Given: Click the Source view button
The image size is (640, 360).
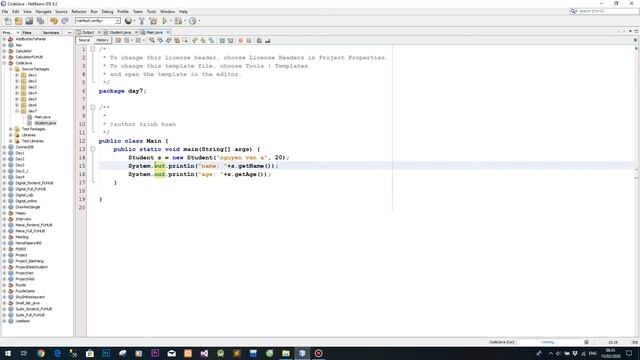Looking at the screenshot, I should (x=84, y=40).
